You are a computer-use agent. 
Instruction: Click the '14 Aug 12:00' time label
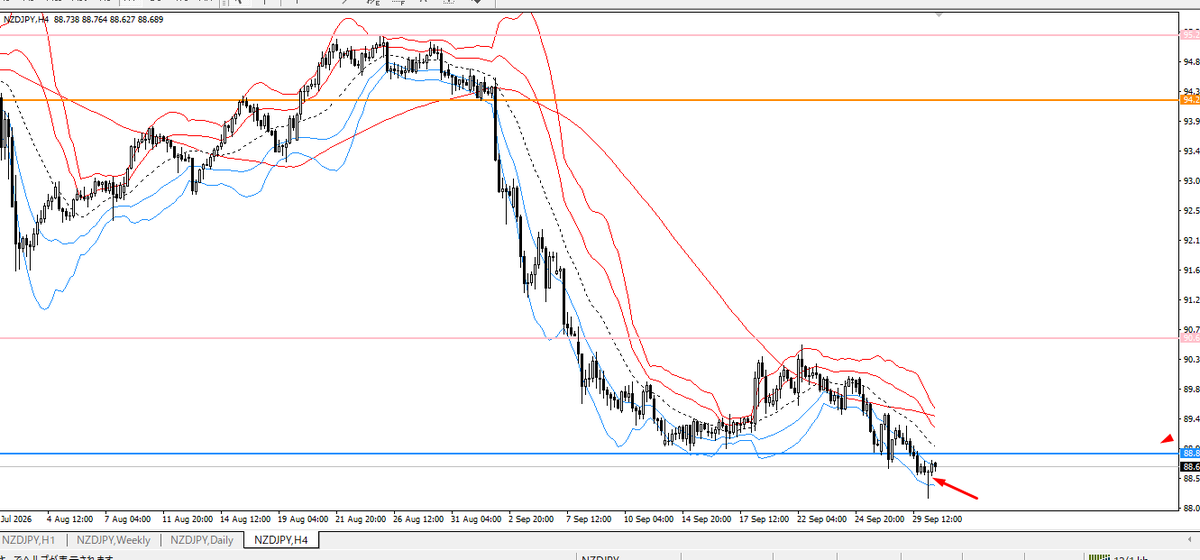(246, 520)
